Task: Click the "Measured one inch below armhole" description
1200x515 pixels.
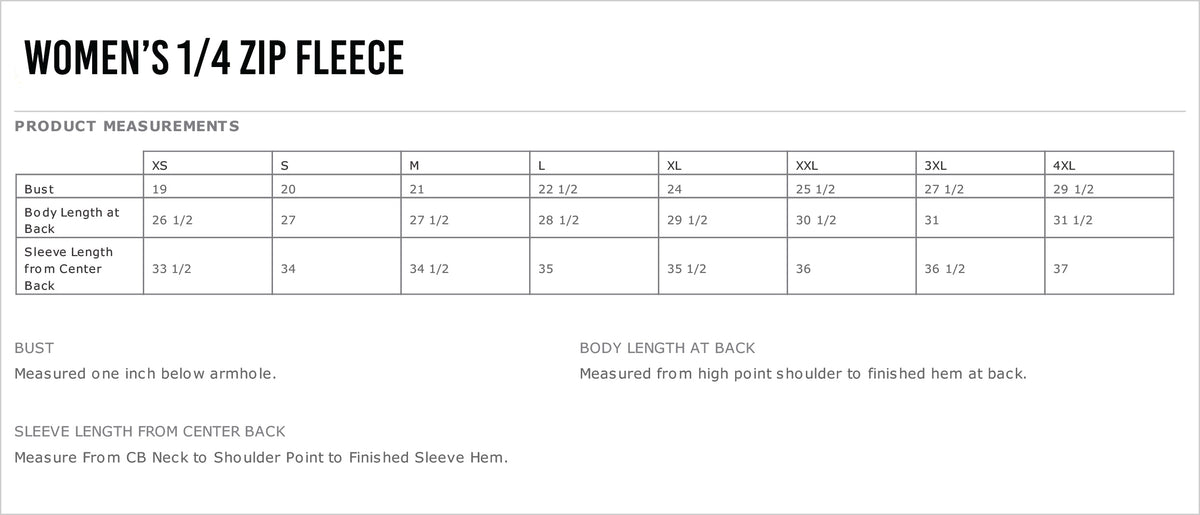Action: [145, 373]
